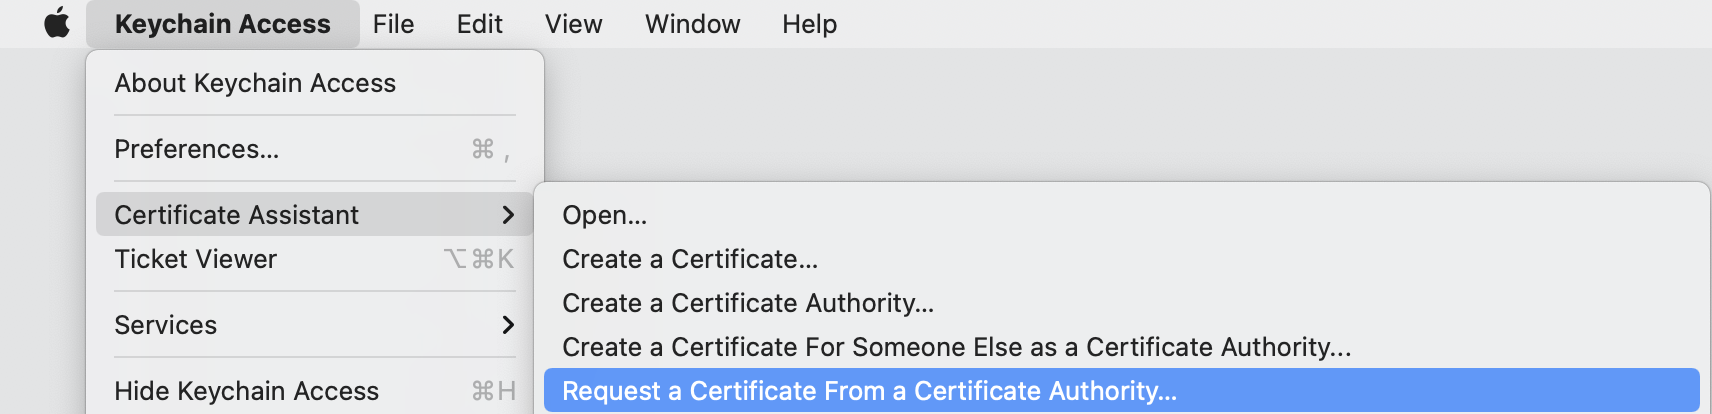This screenshot has height=414, width=1712.
Task: Open the File menu
Action: pos(393,24)
